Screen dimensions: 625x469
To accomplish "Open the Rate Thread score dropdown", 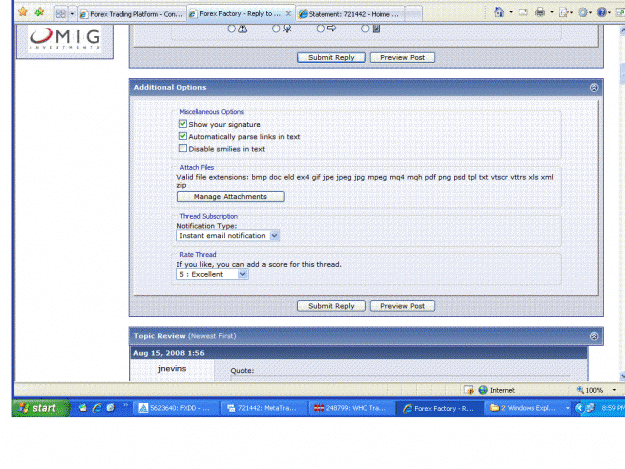I will point(212,274).
